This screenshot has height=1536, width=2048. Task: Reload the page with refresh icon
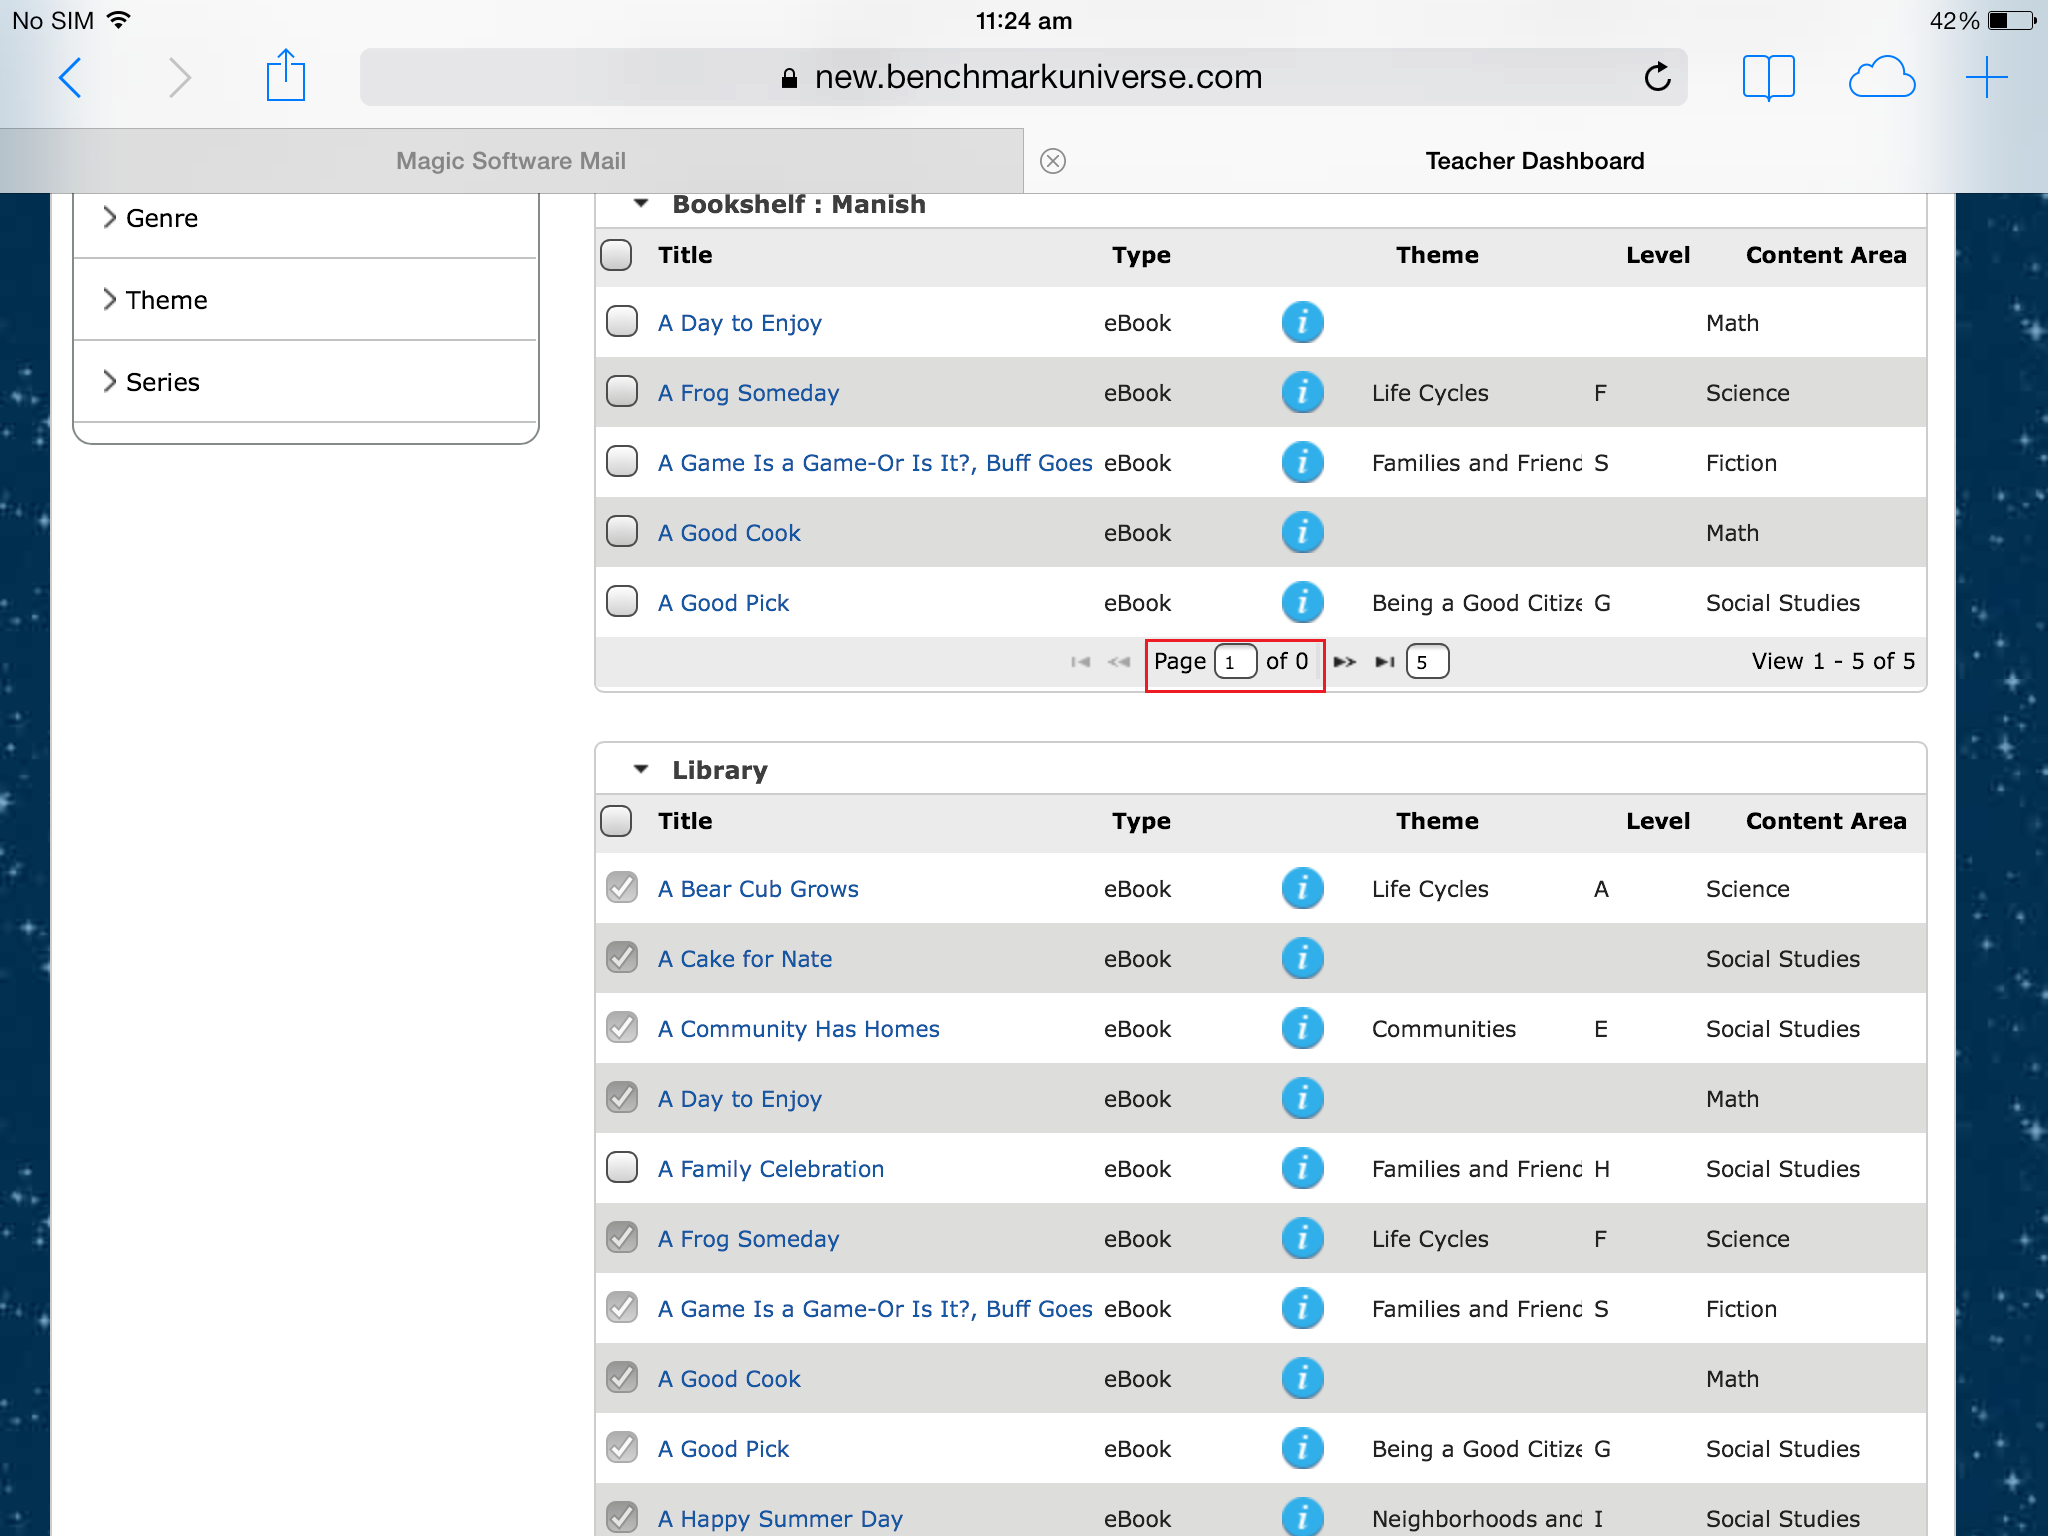[1657, 77]
